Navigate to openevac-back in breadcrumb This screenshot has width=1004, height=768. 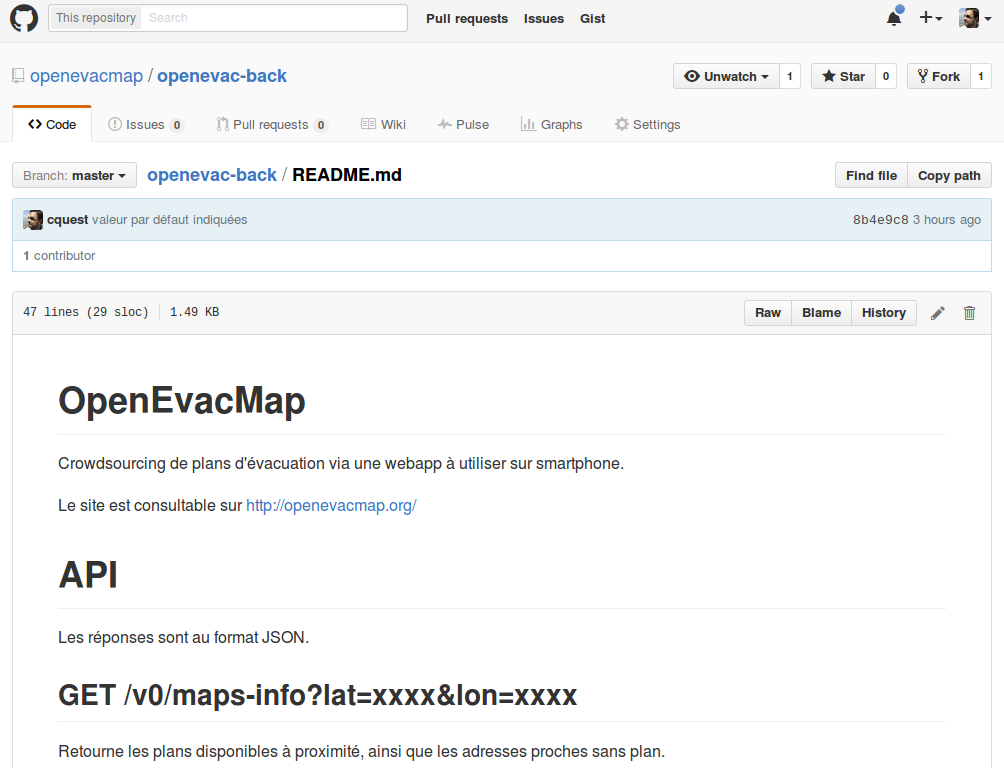212,175
